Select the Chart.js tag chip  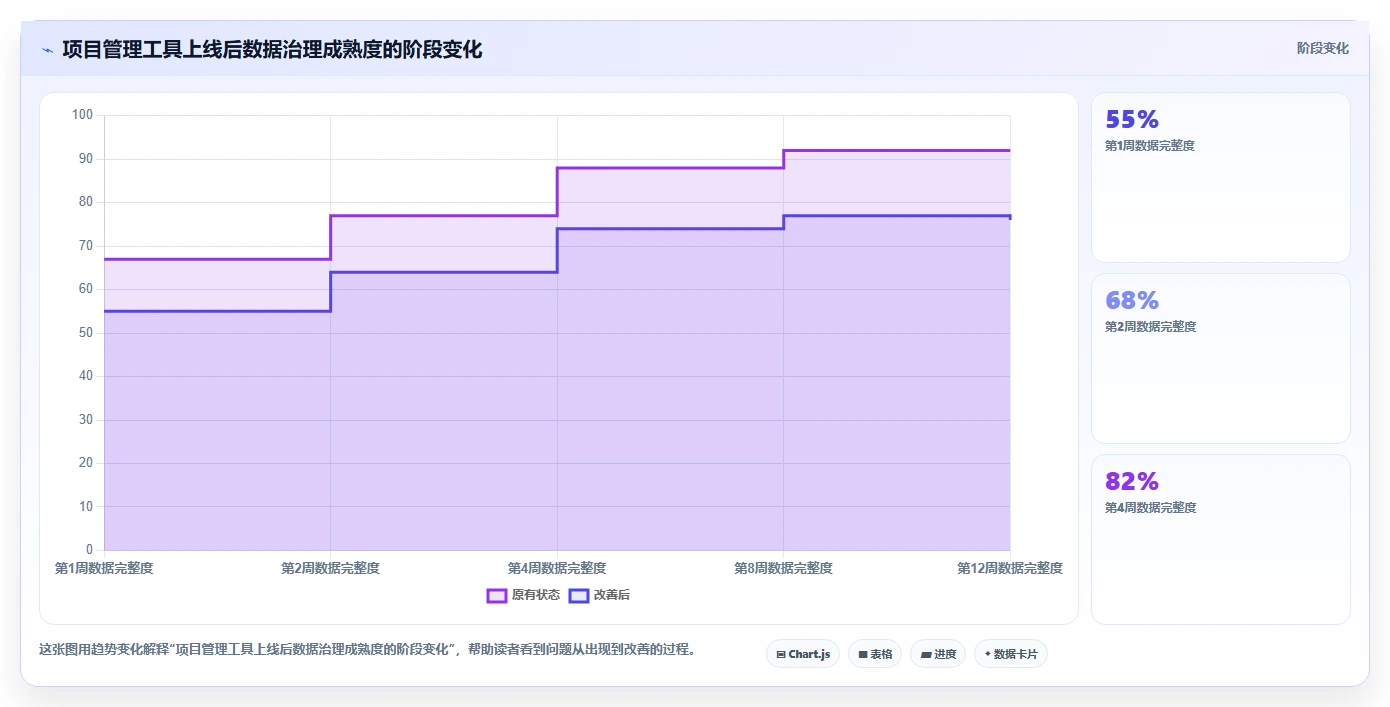803,654
